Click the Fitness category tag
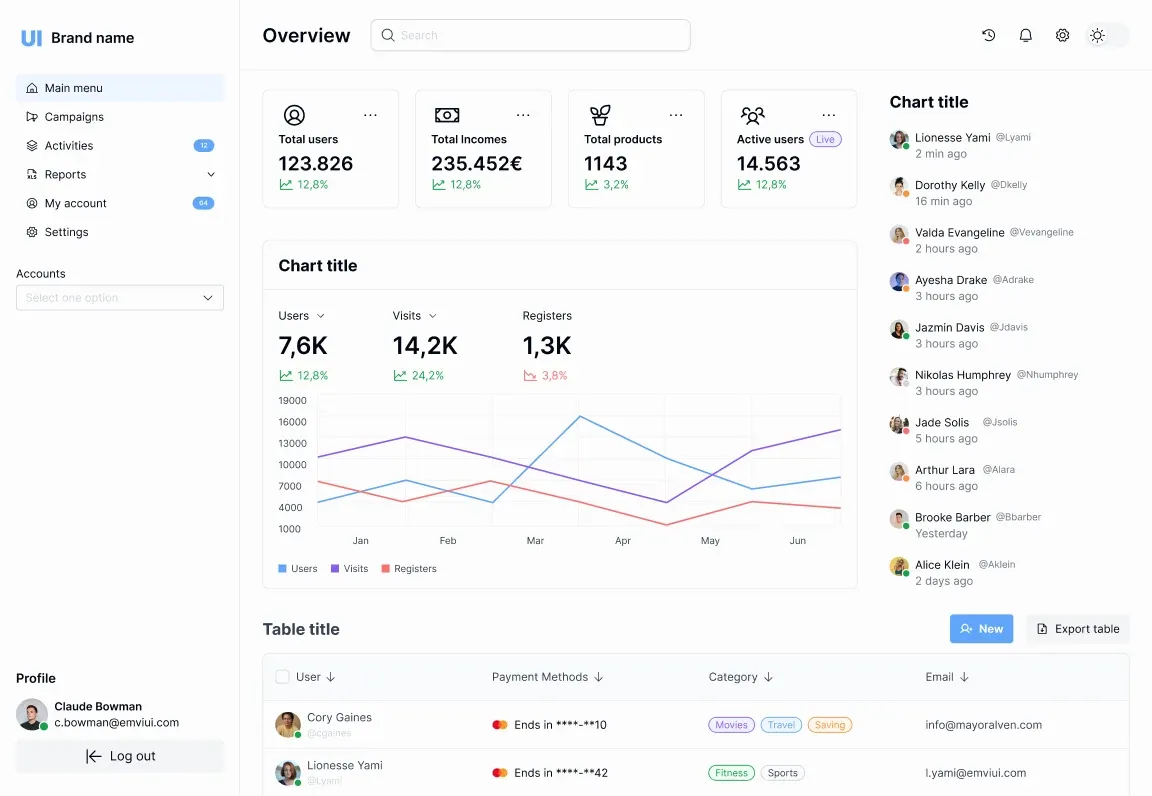The width and height of the screenshot is (1152, 796). (x=731, y=772)
